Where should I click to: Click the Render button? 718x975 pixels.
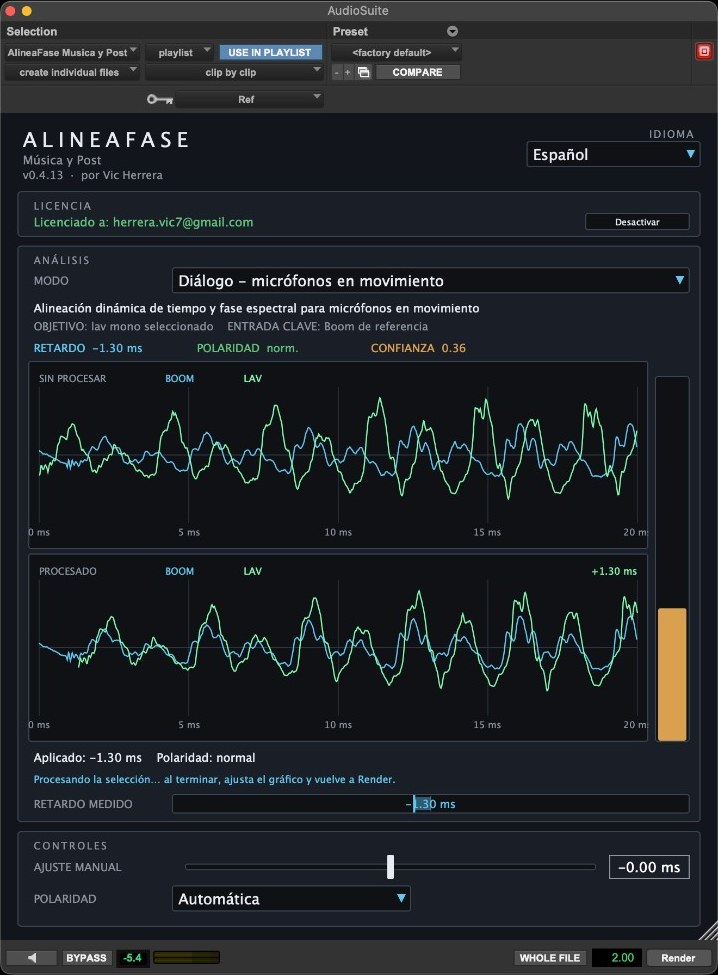coord(678,958)
